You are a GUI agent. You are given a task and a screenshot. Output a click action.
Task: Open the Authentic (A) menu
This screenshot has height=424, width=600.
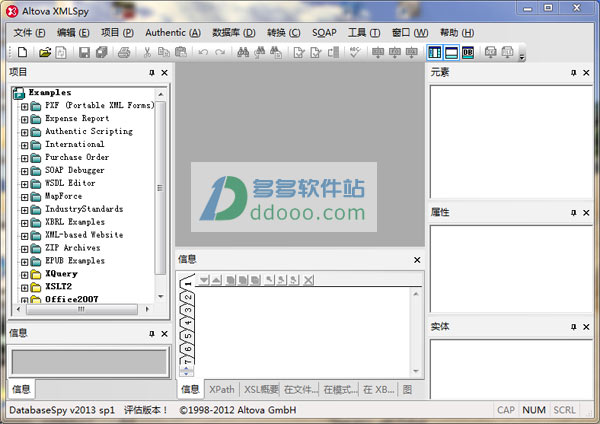[173, 33]
